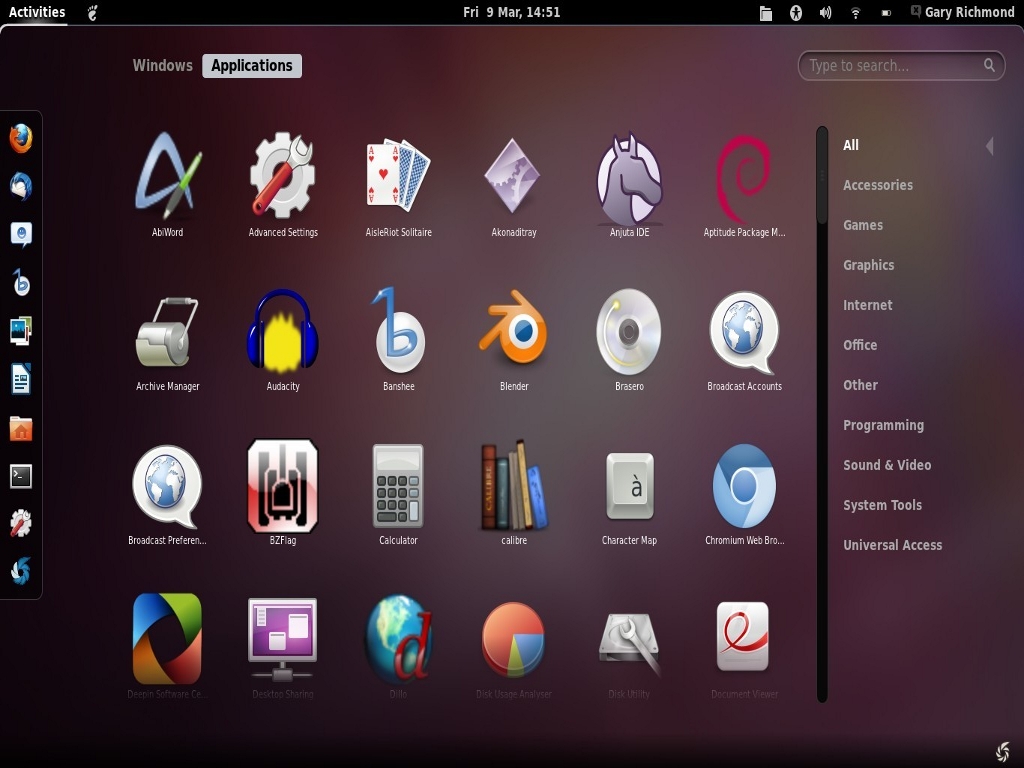Open Akonaditray application

coord(514,184)
